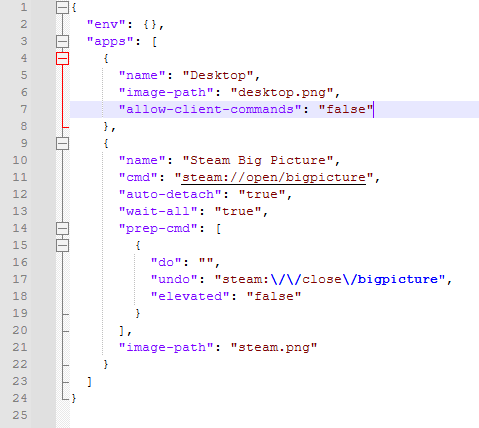Click the "undo" key text
This screenshot has height=428, width=479.
point(174,279)
